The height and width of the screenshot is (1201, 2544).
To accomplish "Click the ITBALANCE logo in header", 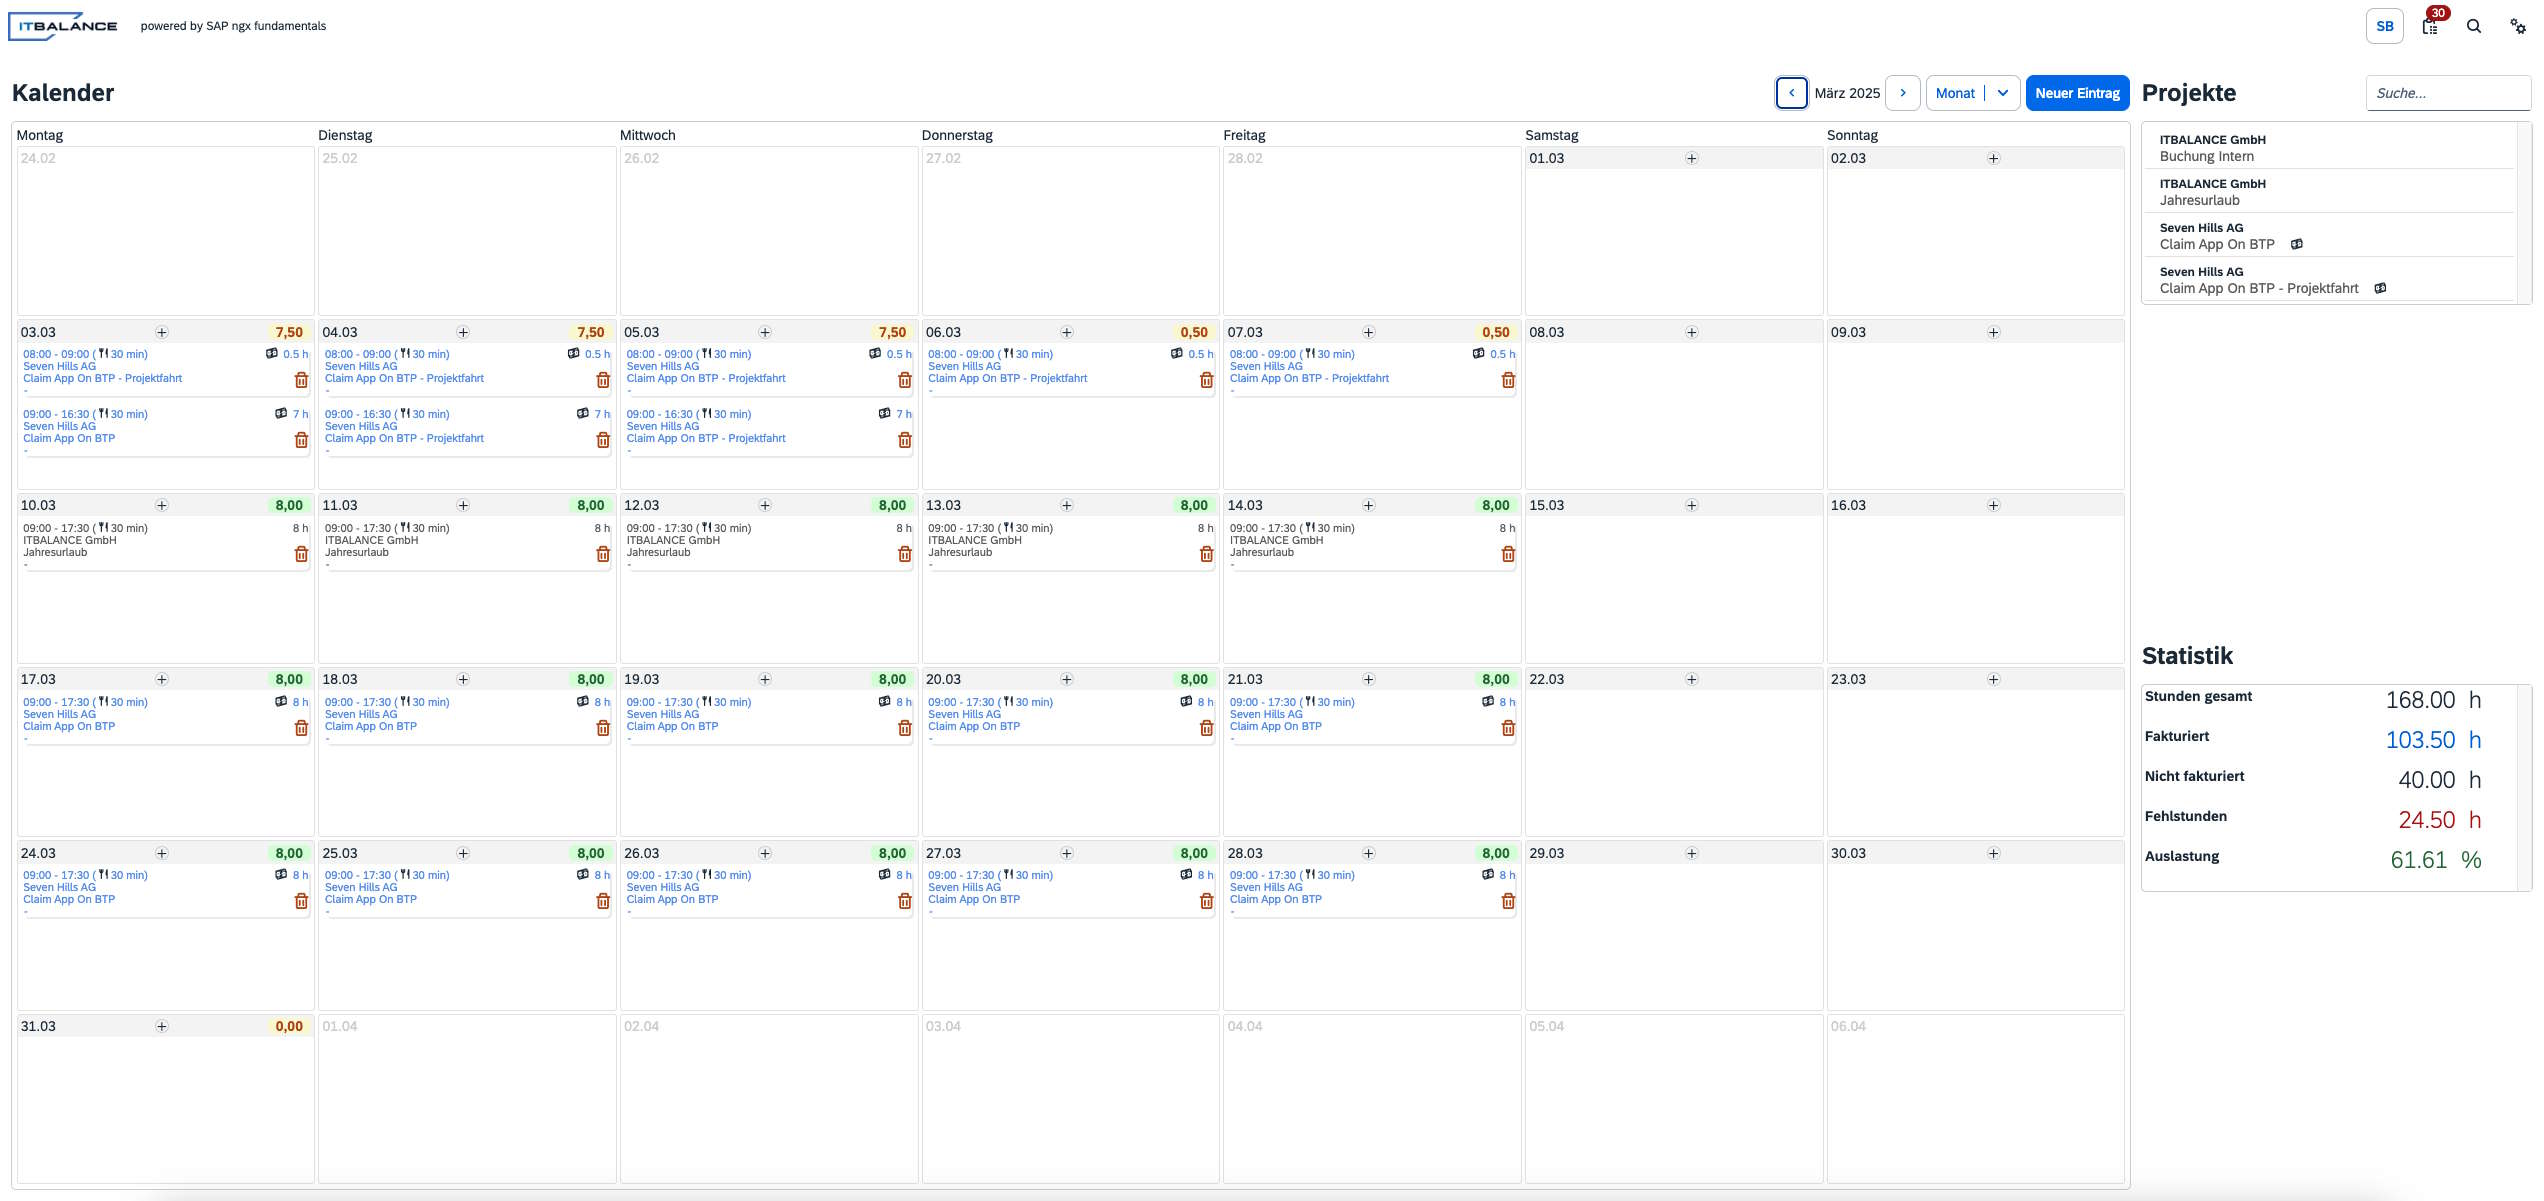I will tap(64, 26).
